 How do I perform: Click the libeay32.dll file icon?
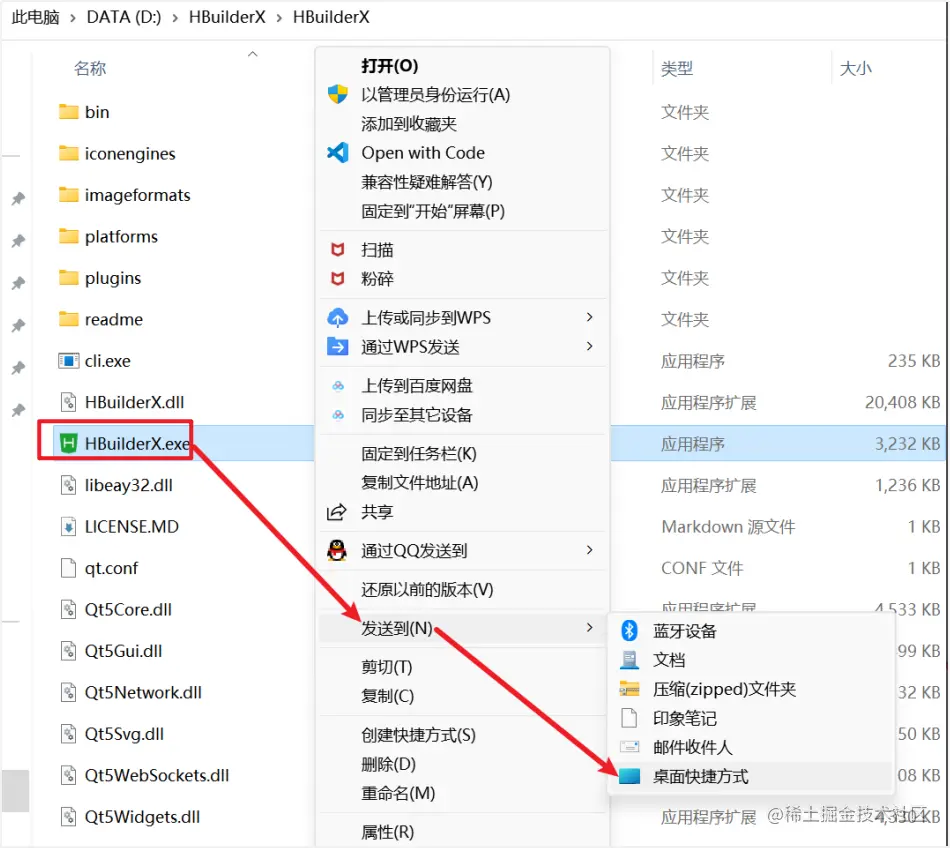pos(69,485)
